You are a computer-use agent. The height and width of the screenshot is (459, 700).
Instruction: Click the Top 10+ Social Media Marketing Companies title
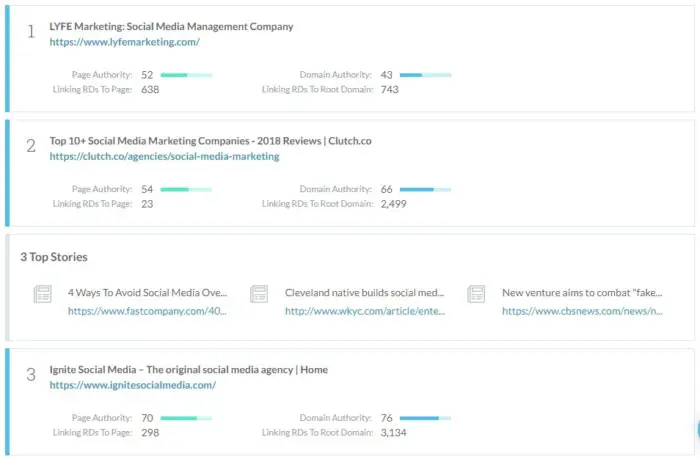pos(210,141)
